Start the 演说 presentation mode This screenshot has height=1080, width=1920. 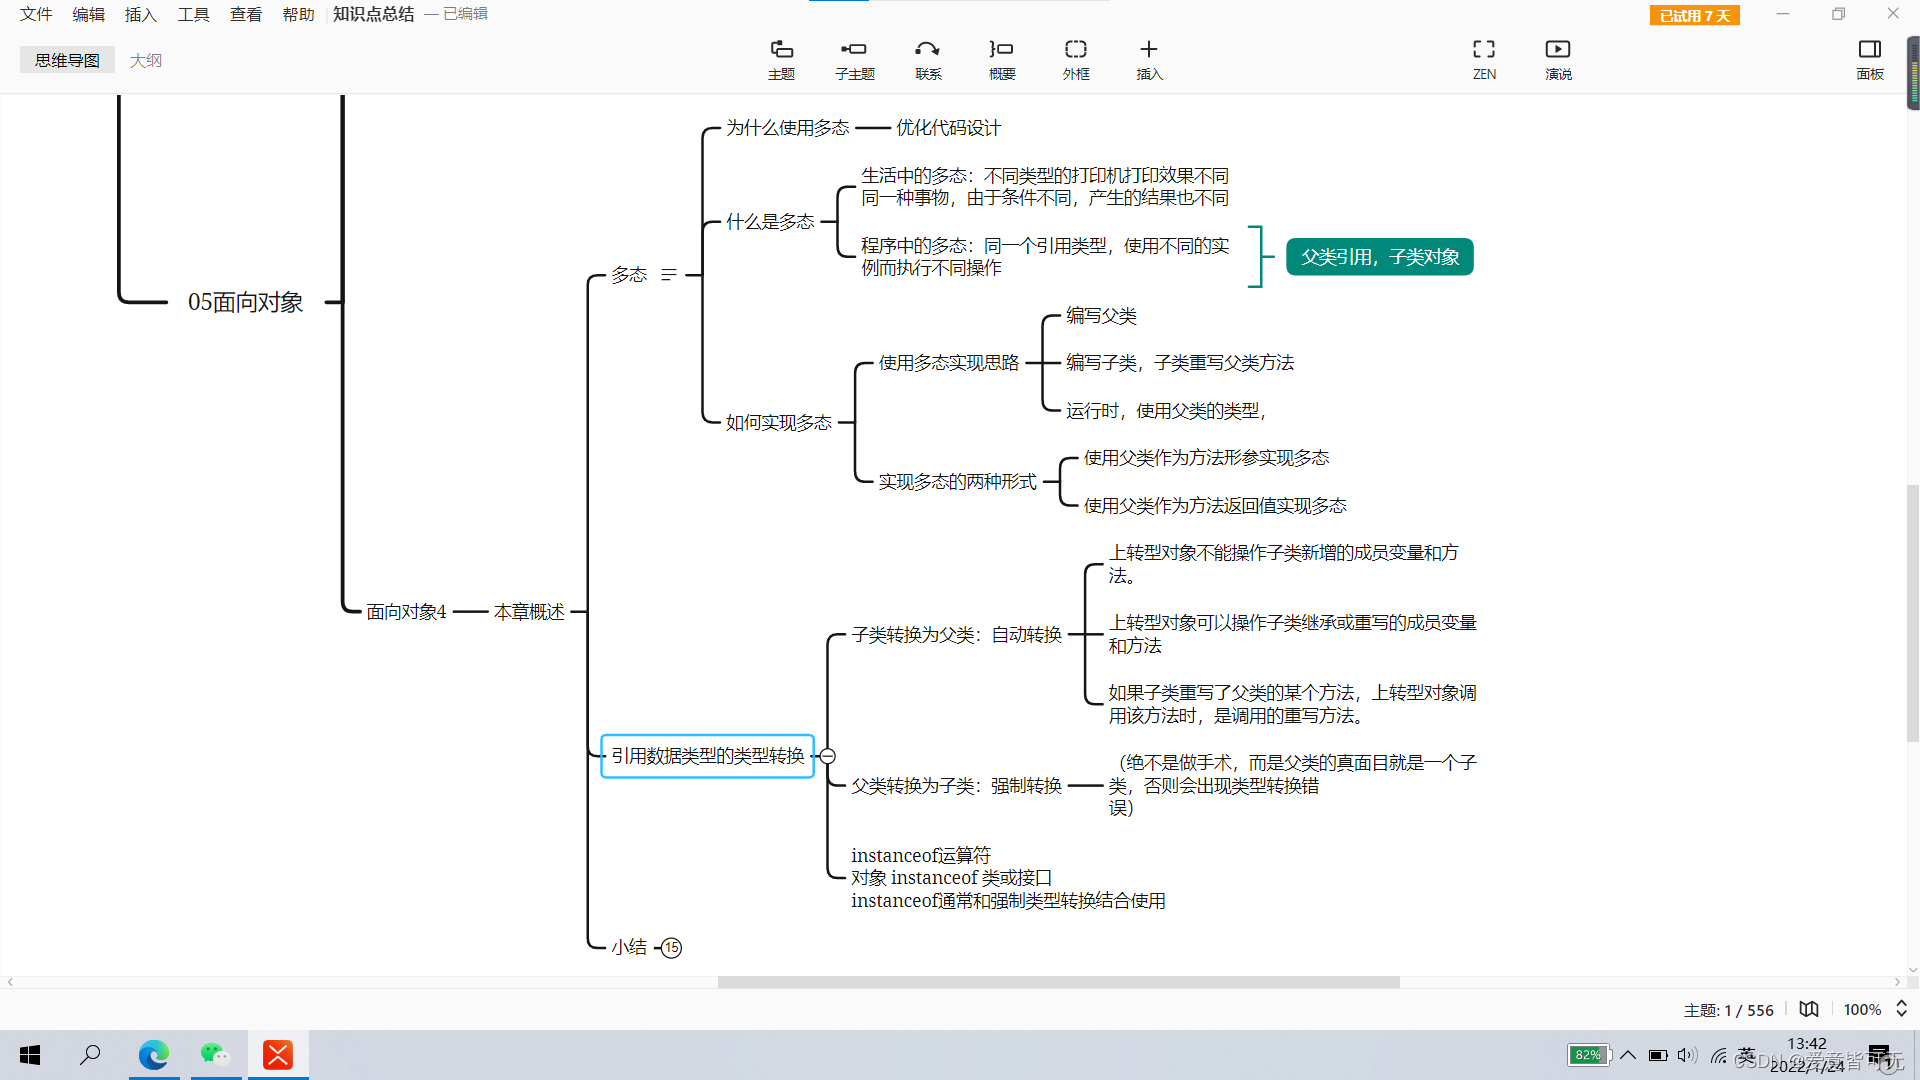click(x=1558, y=59)
